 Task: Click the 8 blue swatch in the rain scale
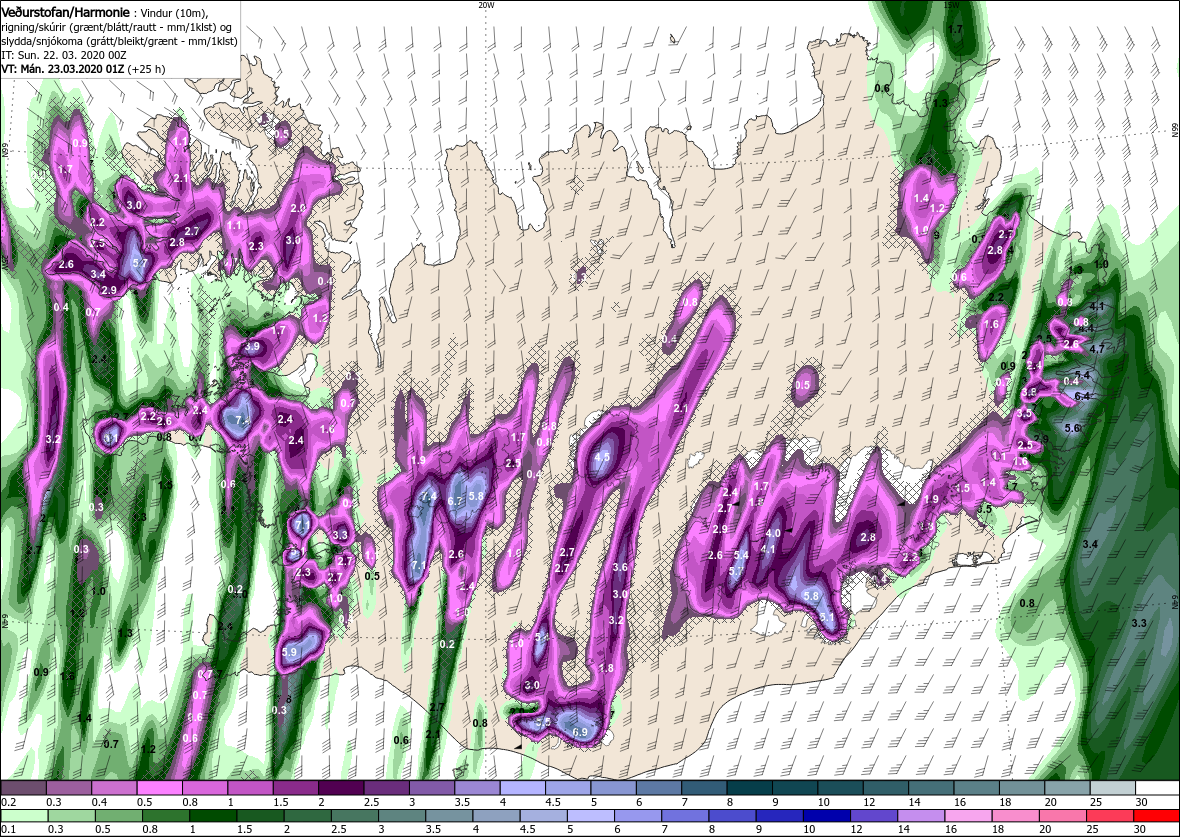point(731,816)
